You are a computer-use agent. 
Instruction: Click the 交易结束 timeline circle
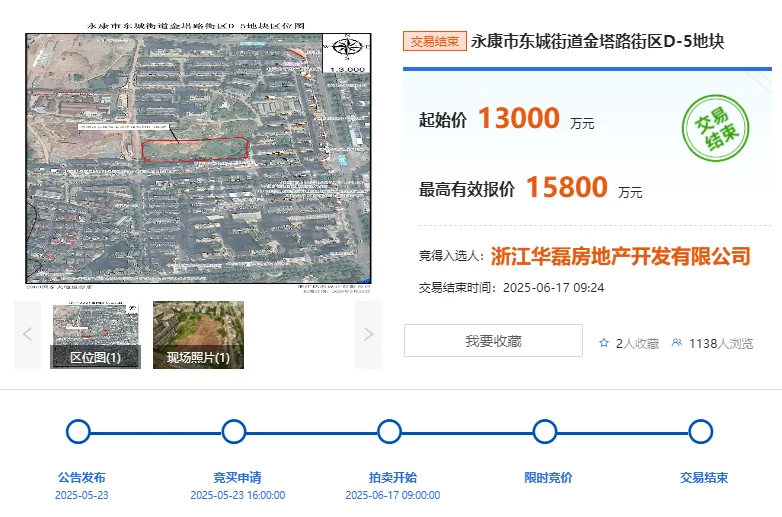click(x=701, y=432)
